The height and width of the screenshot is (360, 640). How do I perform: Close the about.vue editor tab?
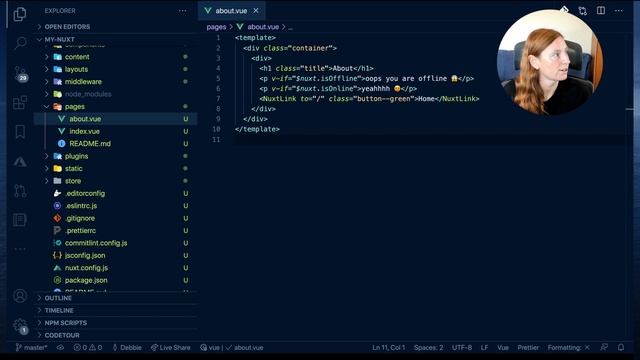(x=256, y=11)
